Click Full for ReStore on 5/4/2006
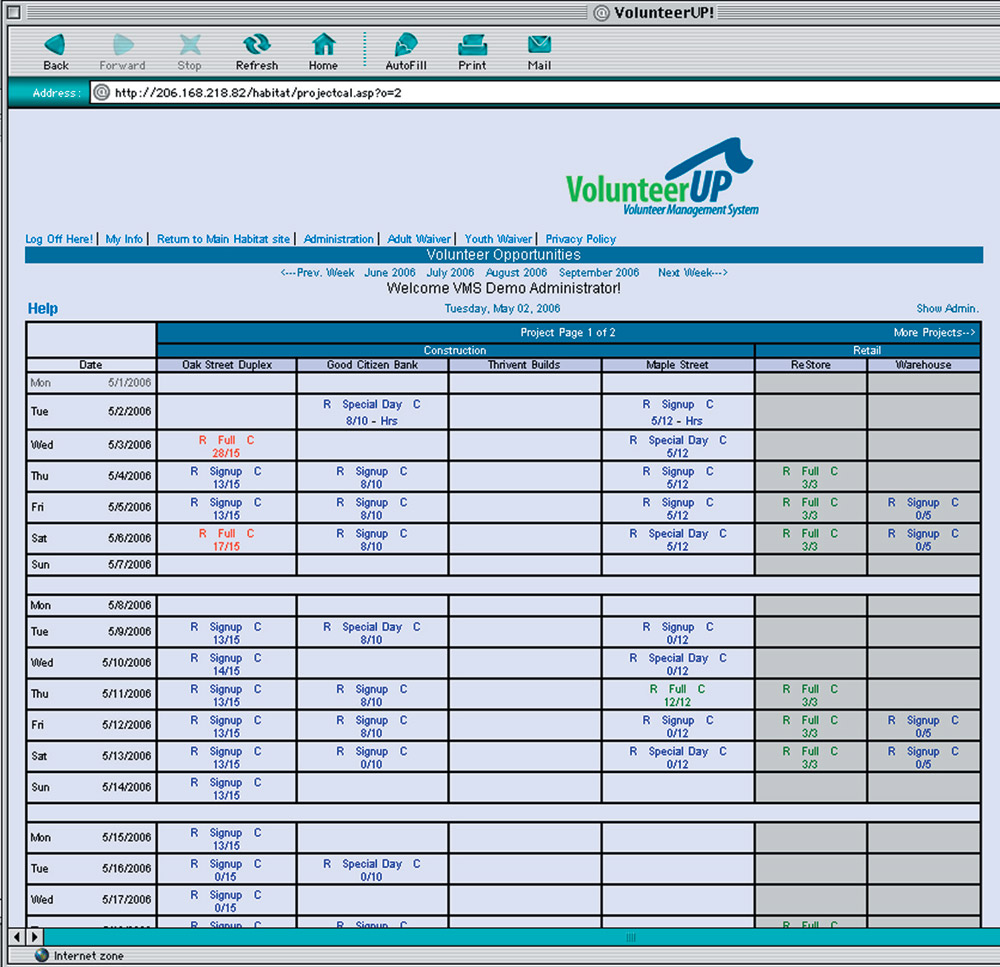Screen dimensions: 1000x967 click(810, 471)
